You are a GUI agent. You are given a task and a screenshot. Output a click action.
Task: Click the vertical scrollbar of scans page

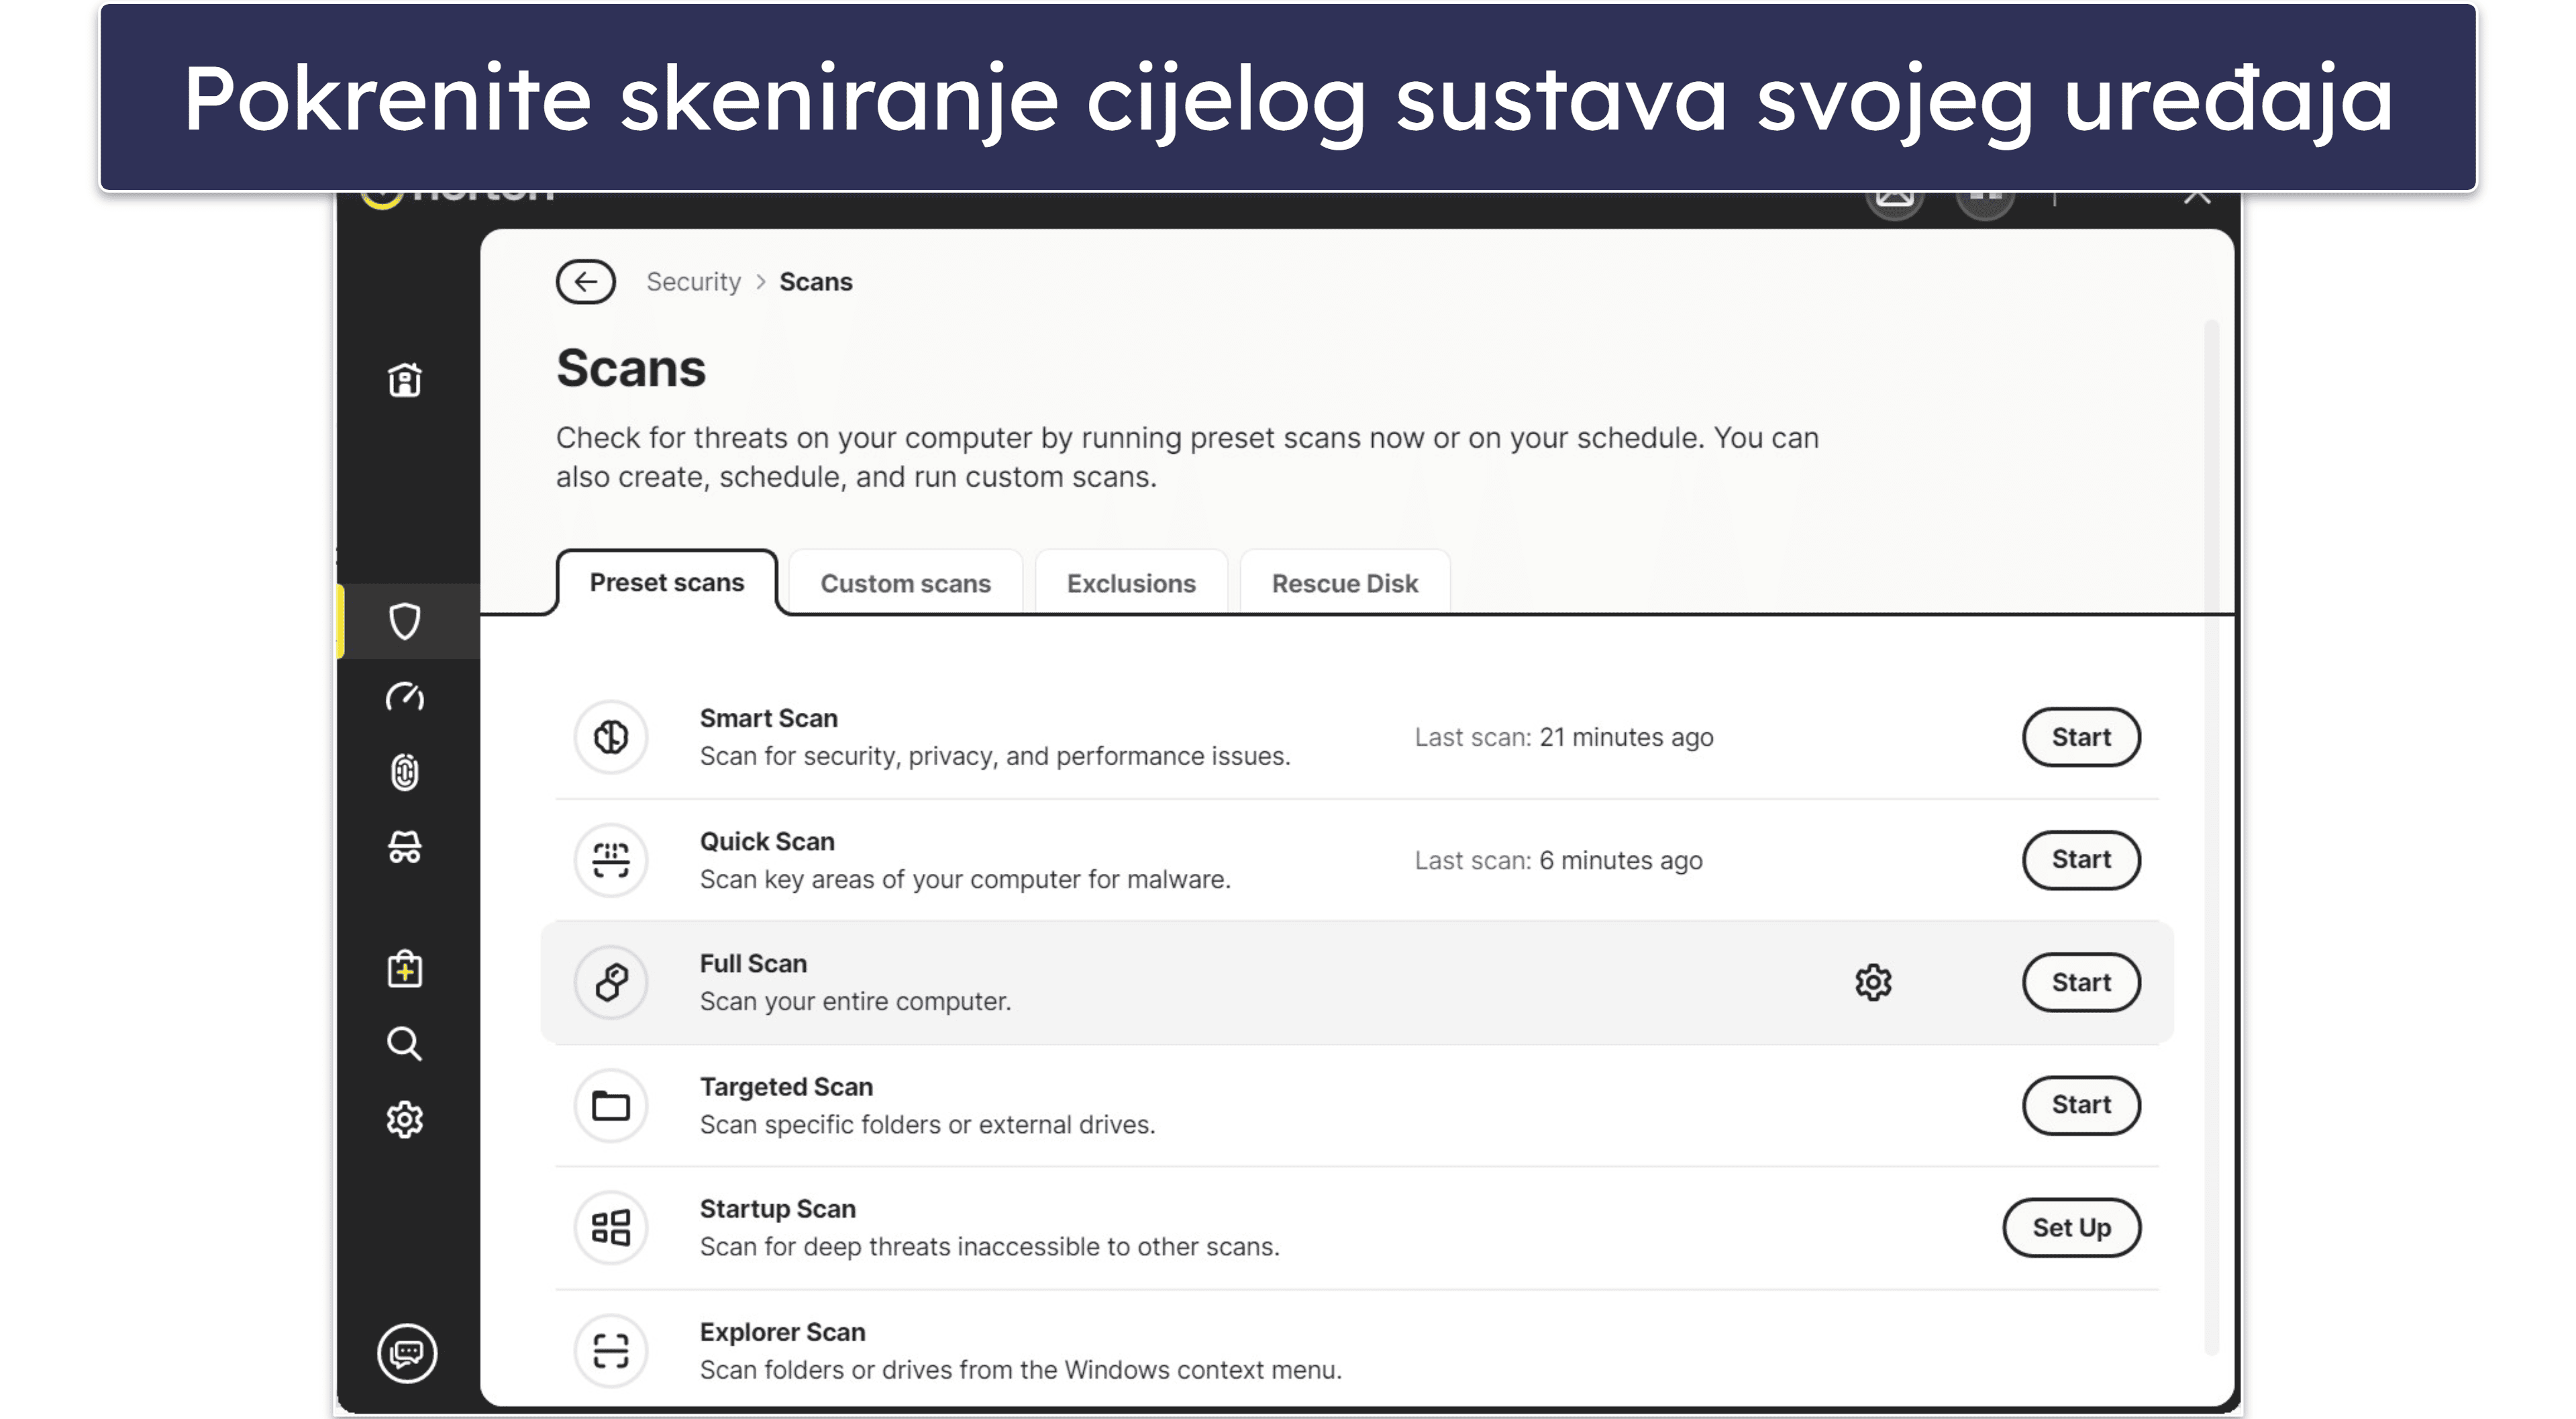tap(2211, 838)
